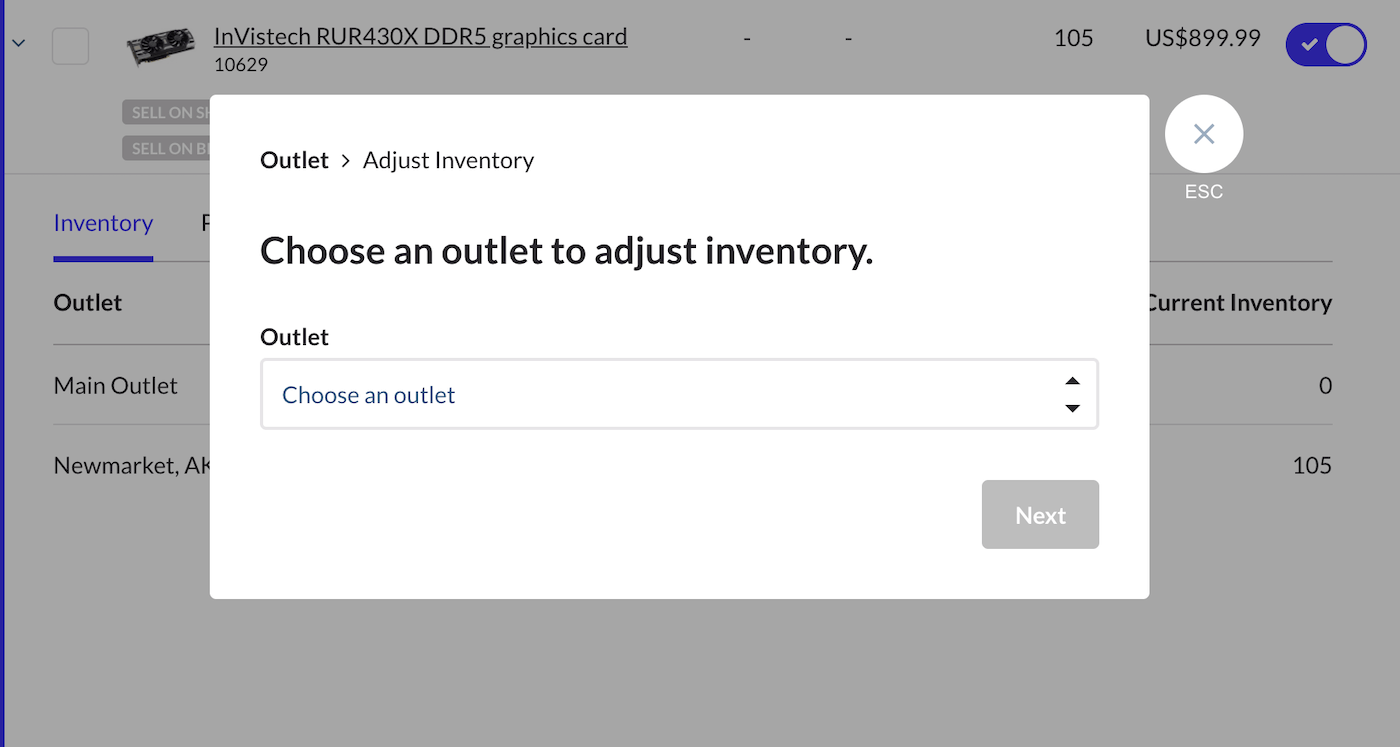The image size is (1400, 747).
Task: Click the Current Inventory column header
Action: tap(1240, 303)
